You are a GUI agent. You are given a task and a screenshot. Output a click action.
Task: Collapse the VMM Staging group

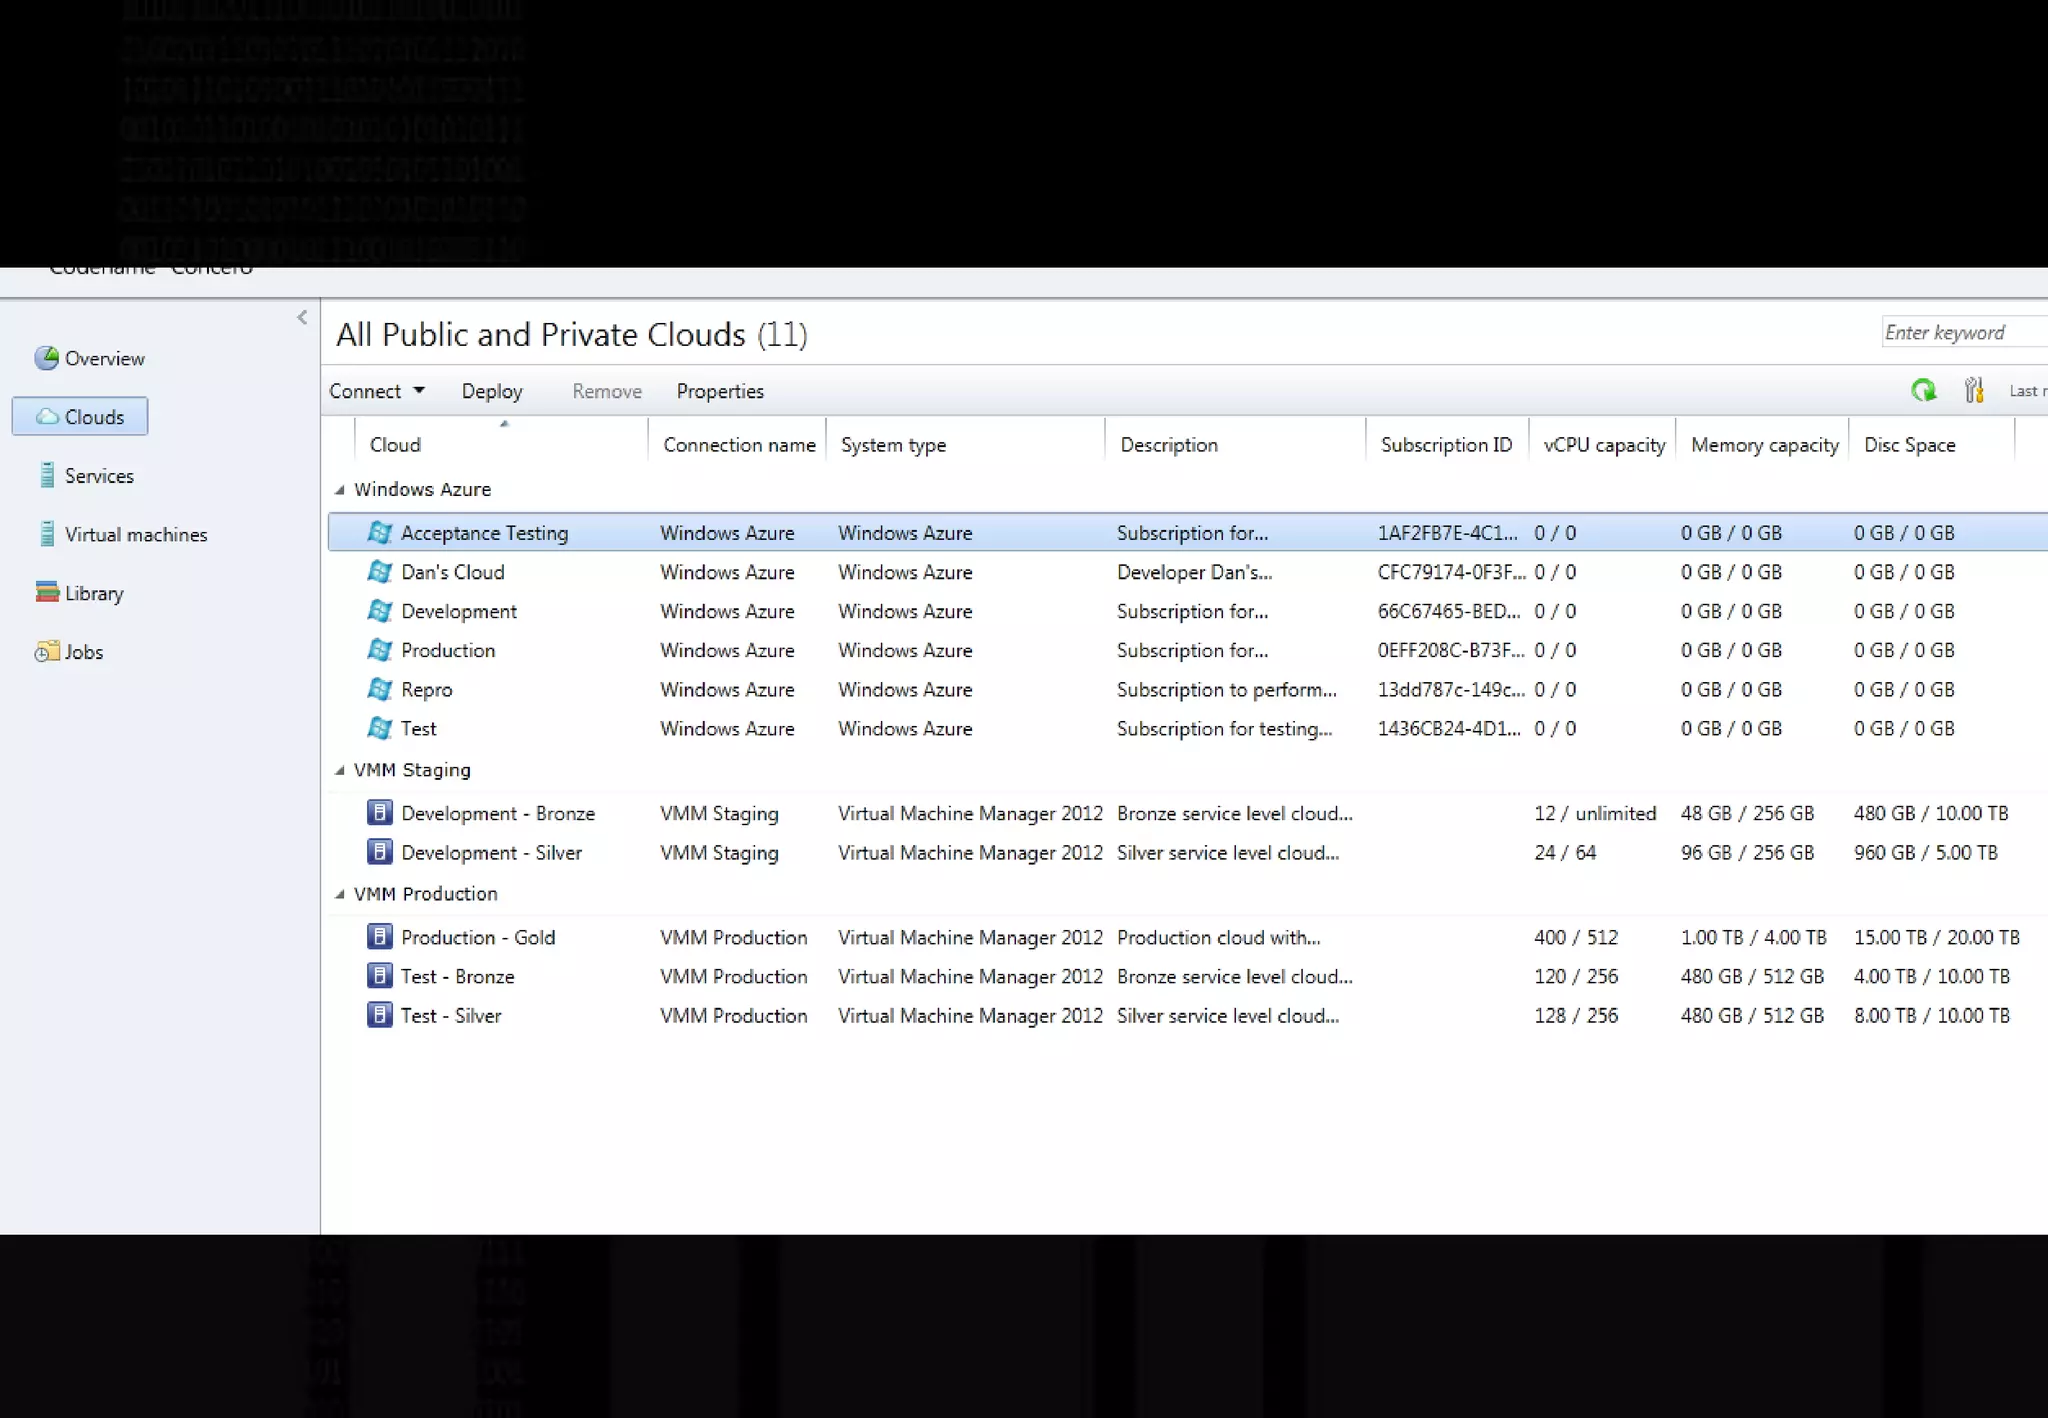340,770
